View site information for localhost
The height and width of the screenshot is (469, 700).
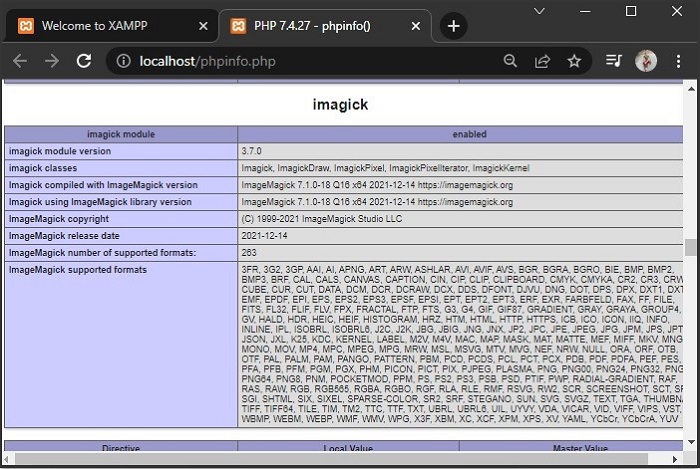click(x=123, y=61)
